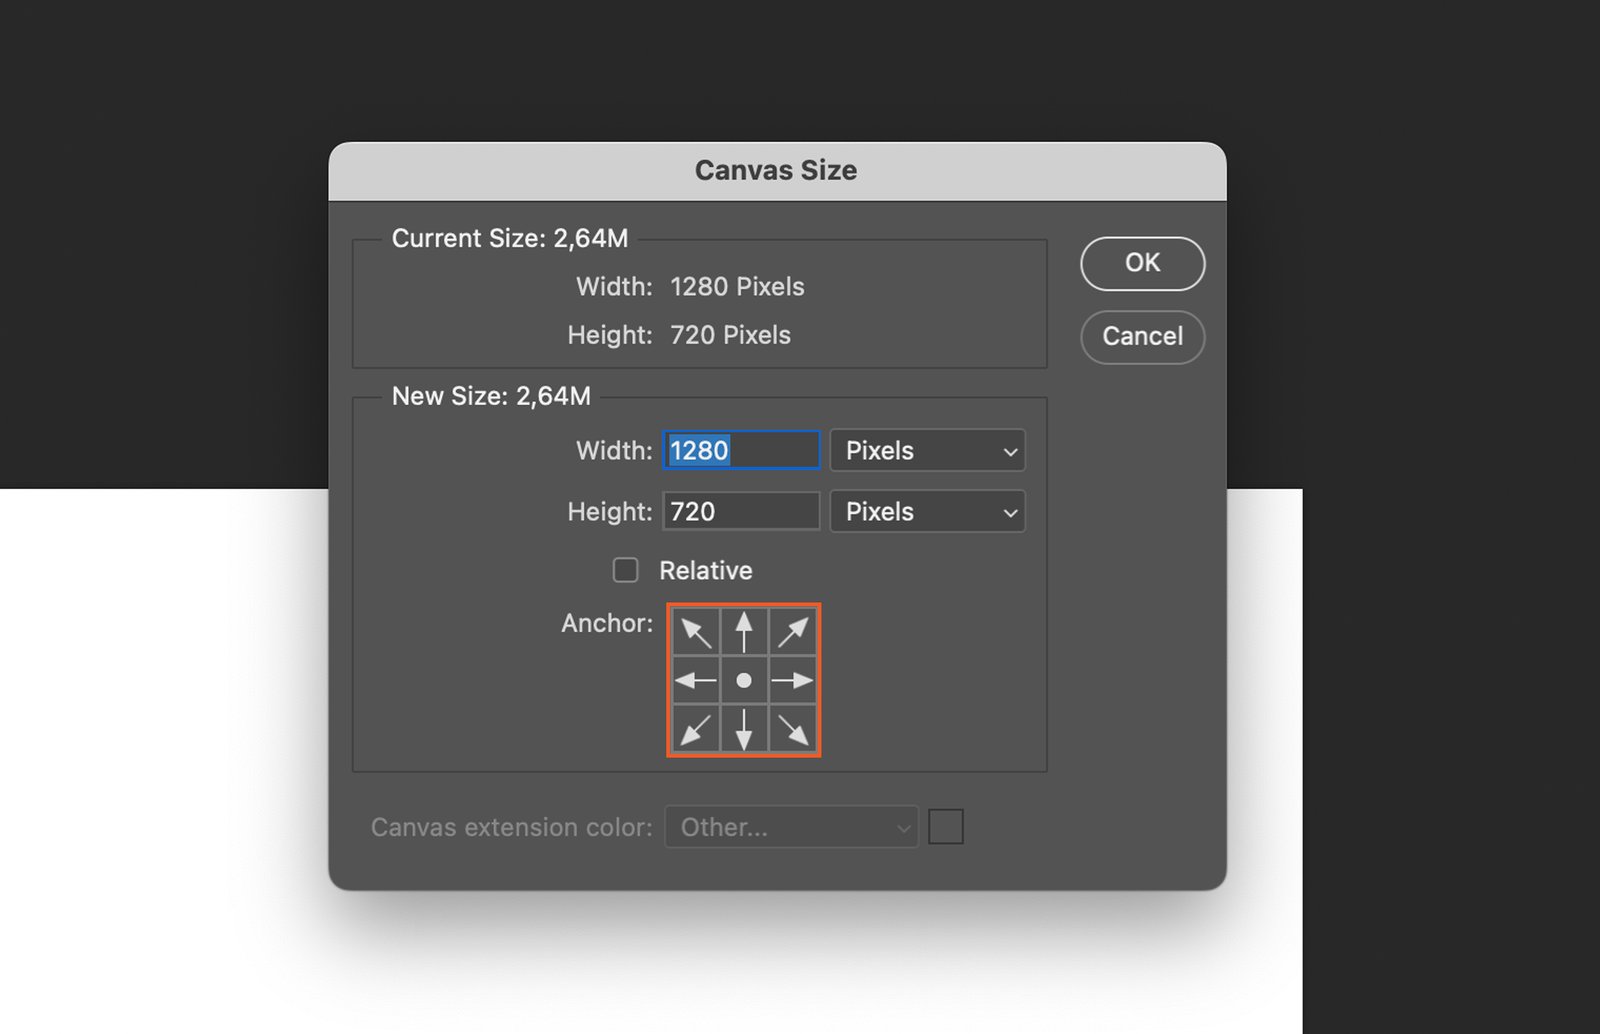Open the Width units Pixels dropdown
Image resolution: width=1600 pixels, height=1034 pixels.
[927, 451]
